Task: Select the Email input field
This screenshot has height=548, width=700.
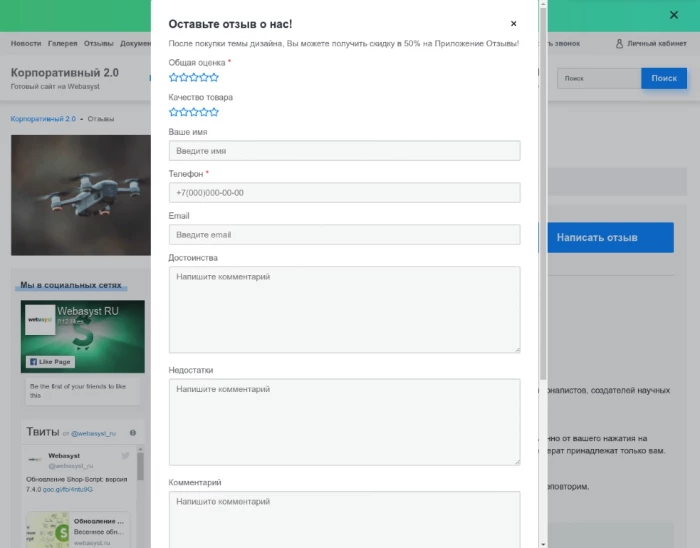Action: click(x=344, y=235)
